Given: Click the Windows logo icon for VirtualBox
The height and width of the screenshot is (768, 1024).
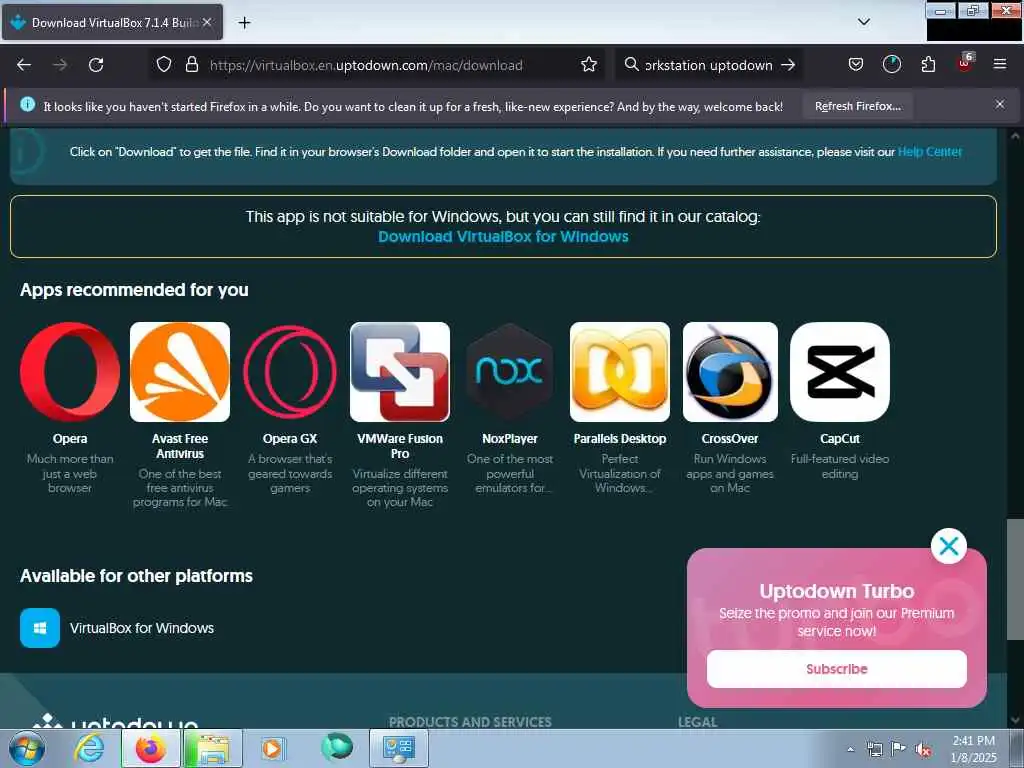Looking at the screenshot, I should click(40, 628).
